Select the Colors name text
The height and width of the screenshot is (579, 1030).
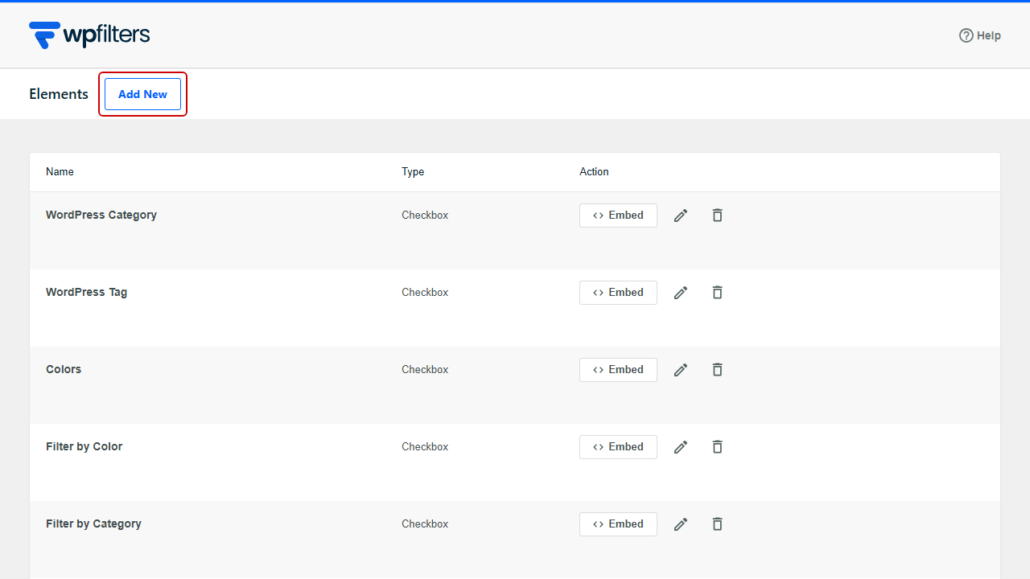(x=64, y=369)
